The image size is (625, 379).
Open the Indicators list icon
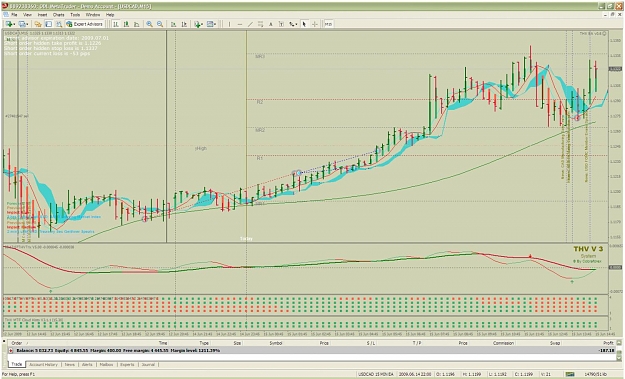[197, 24]
